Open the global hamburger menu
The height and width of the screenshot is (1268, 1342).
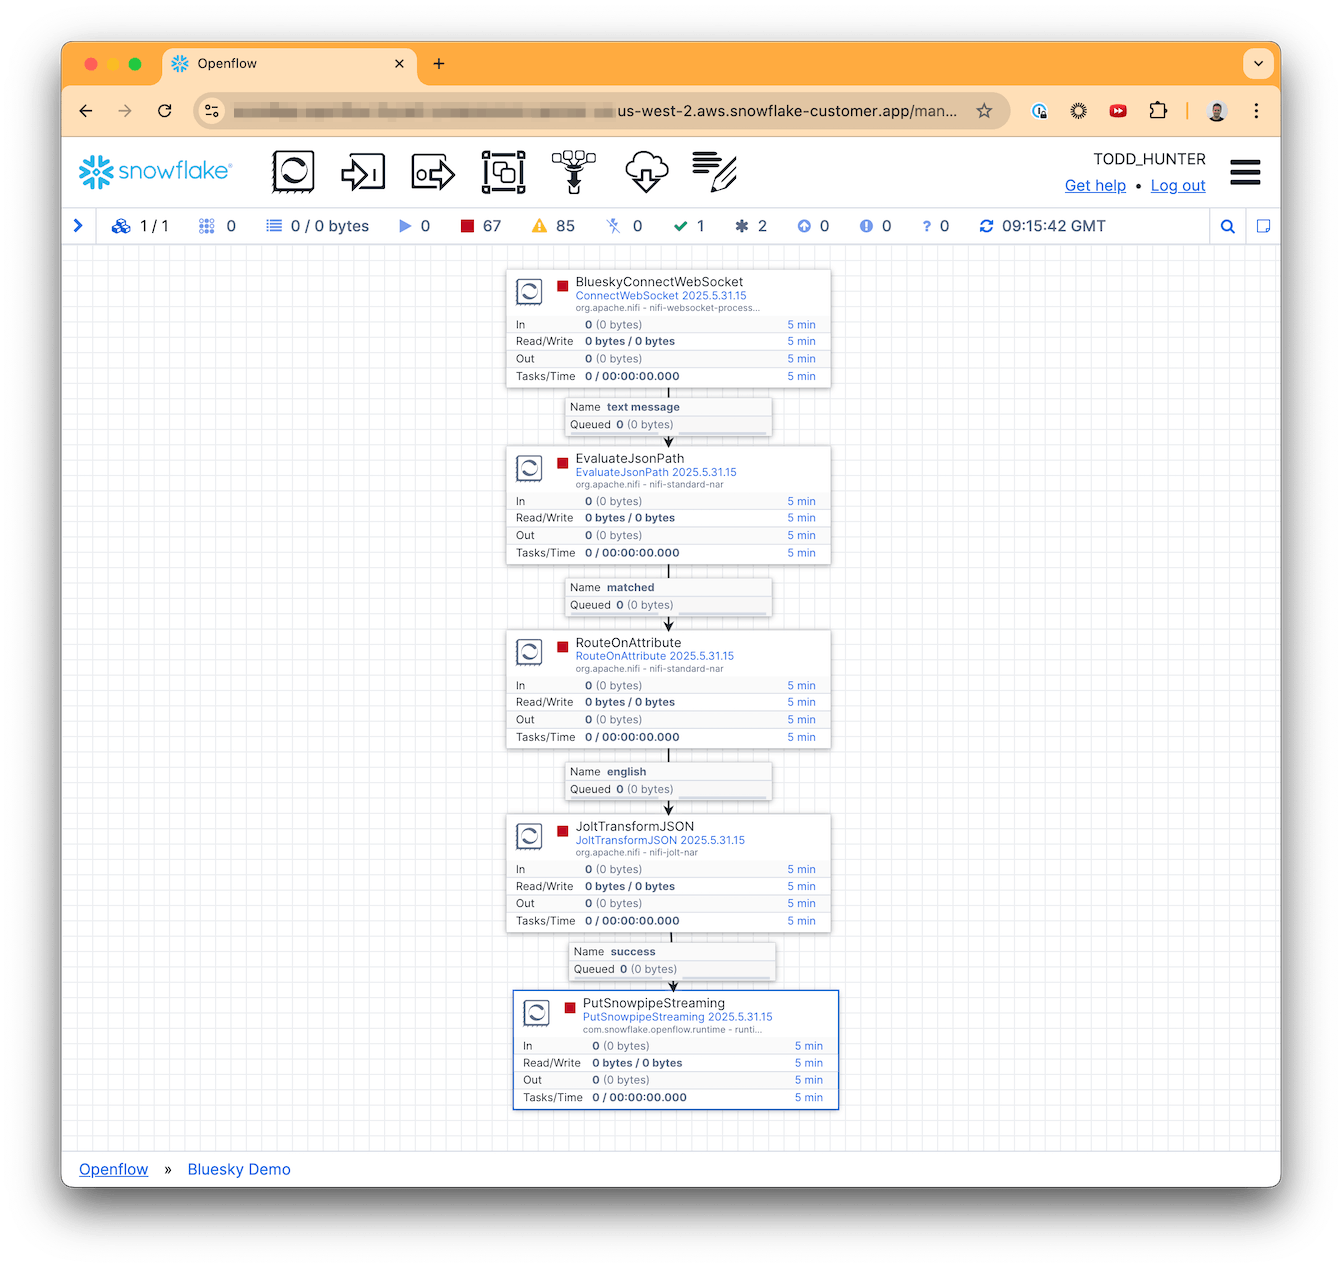1245,172
